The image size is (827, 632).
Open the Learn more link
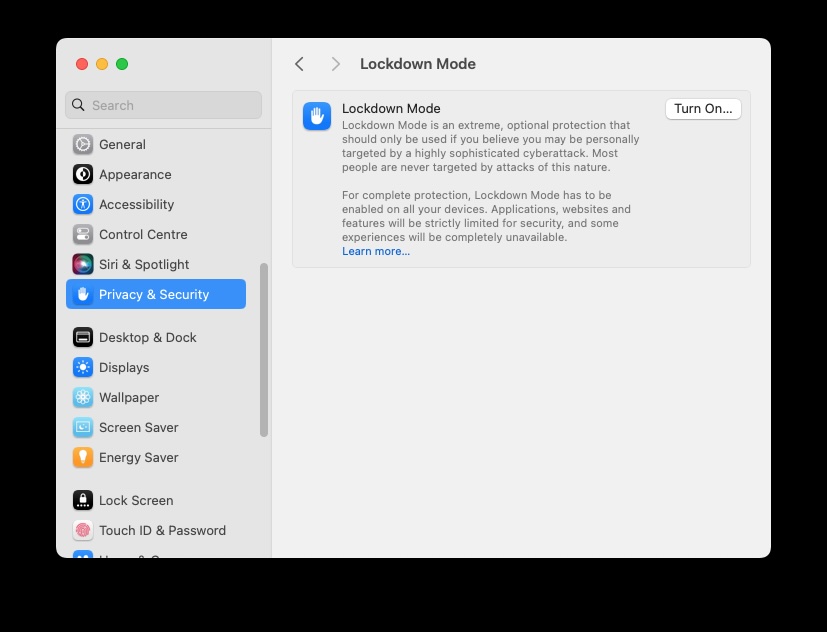[375, 251]
